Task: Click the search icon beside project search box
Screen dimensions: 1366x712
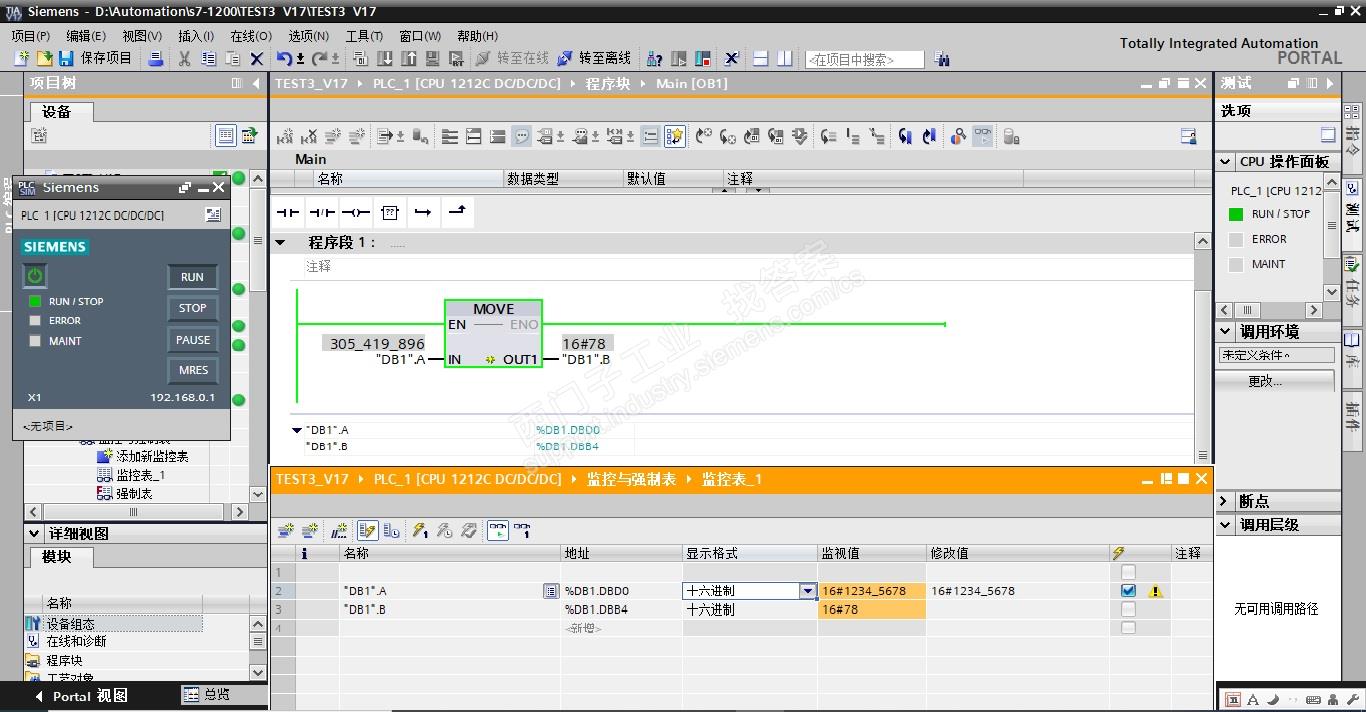Action: [x=941, y=59]
